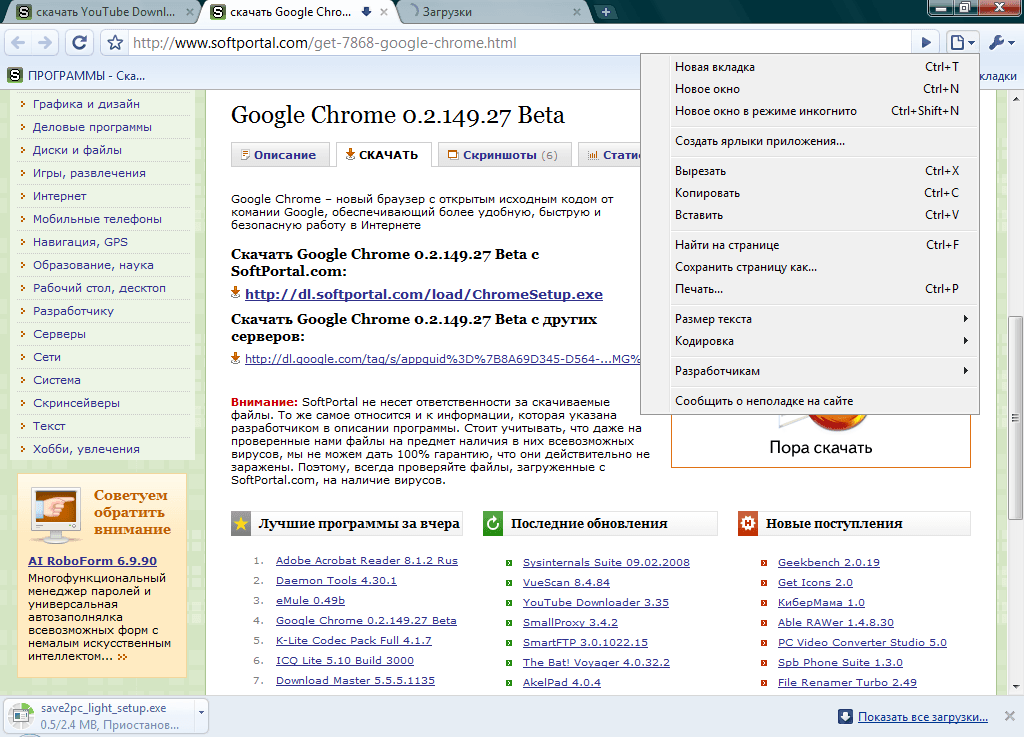
Task: Download ChromeSetup.exe from softportal link
Action: tap(424, 294)
